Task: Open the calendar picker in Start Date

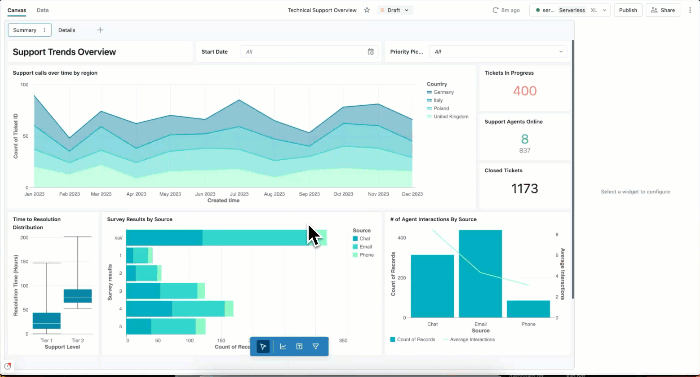Action: tap(371, 52)
